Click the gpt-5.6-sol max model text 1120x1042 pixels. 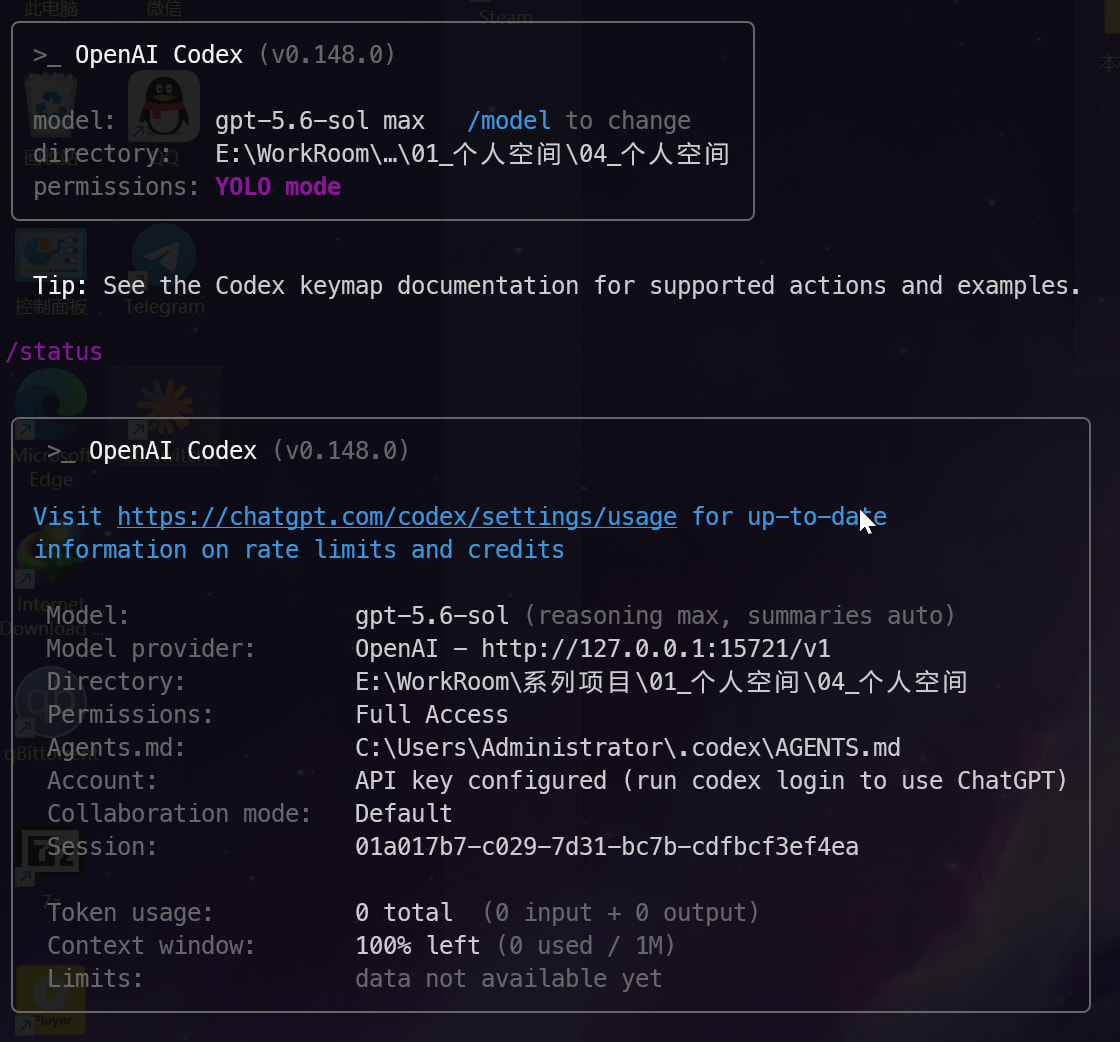[320, 121]
